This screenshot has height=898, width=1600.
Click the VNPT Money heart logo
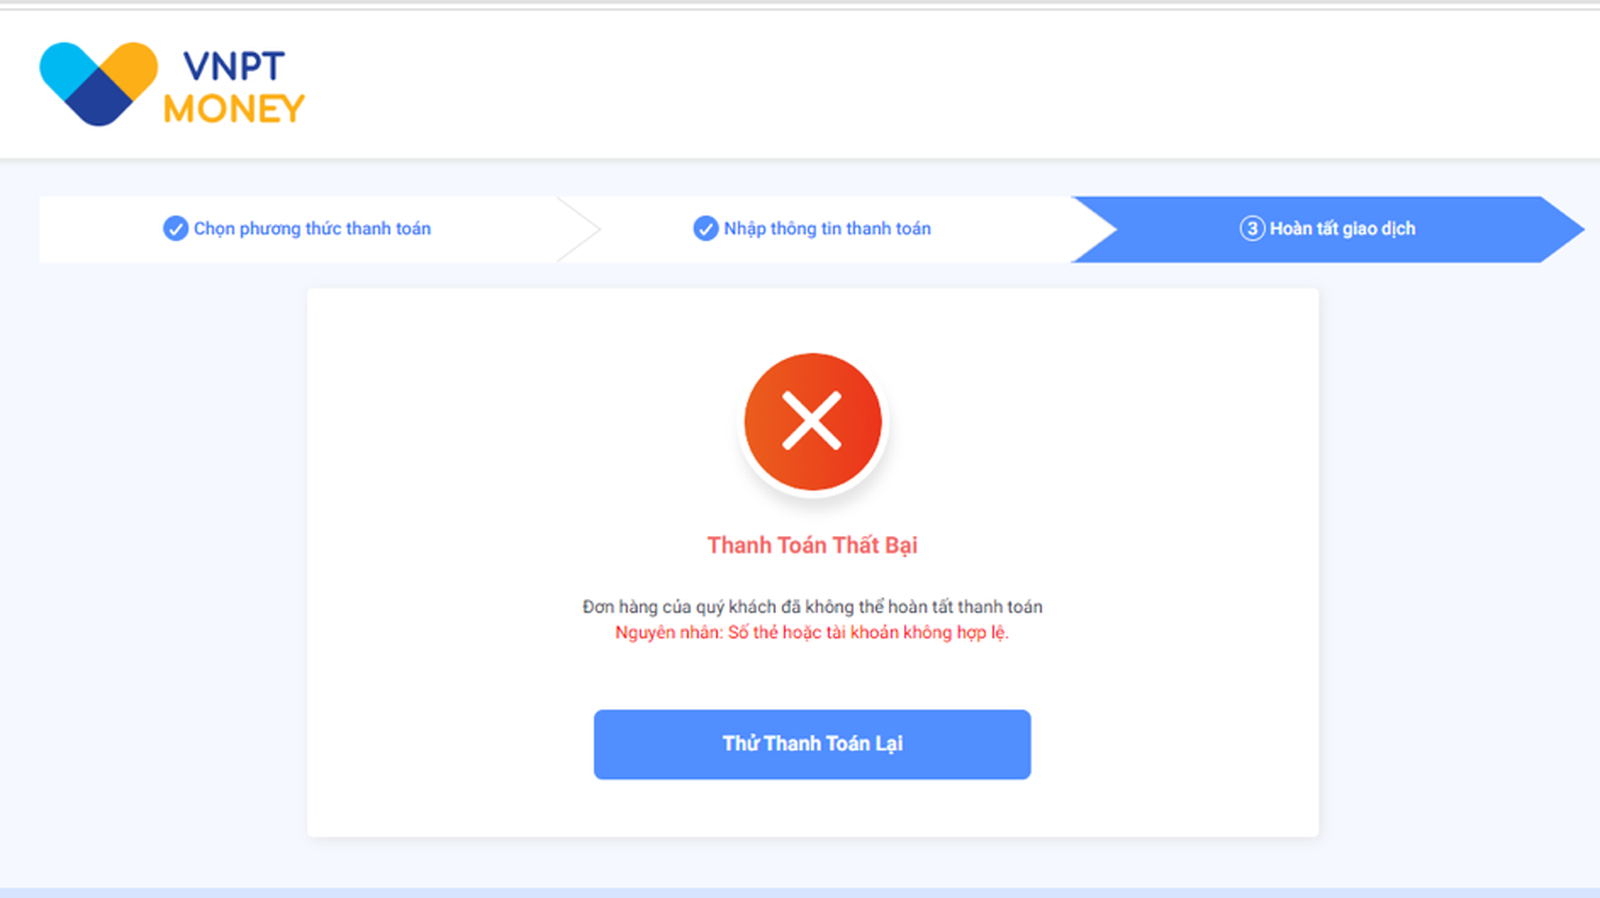click(98, 84)
